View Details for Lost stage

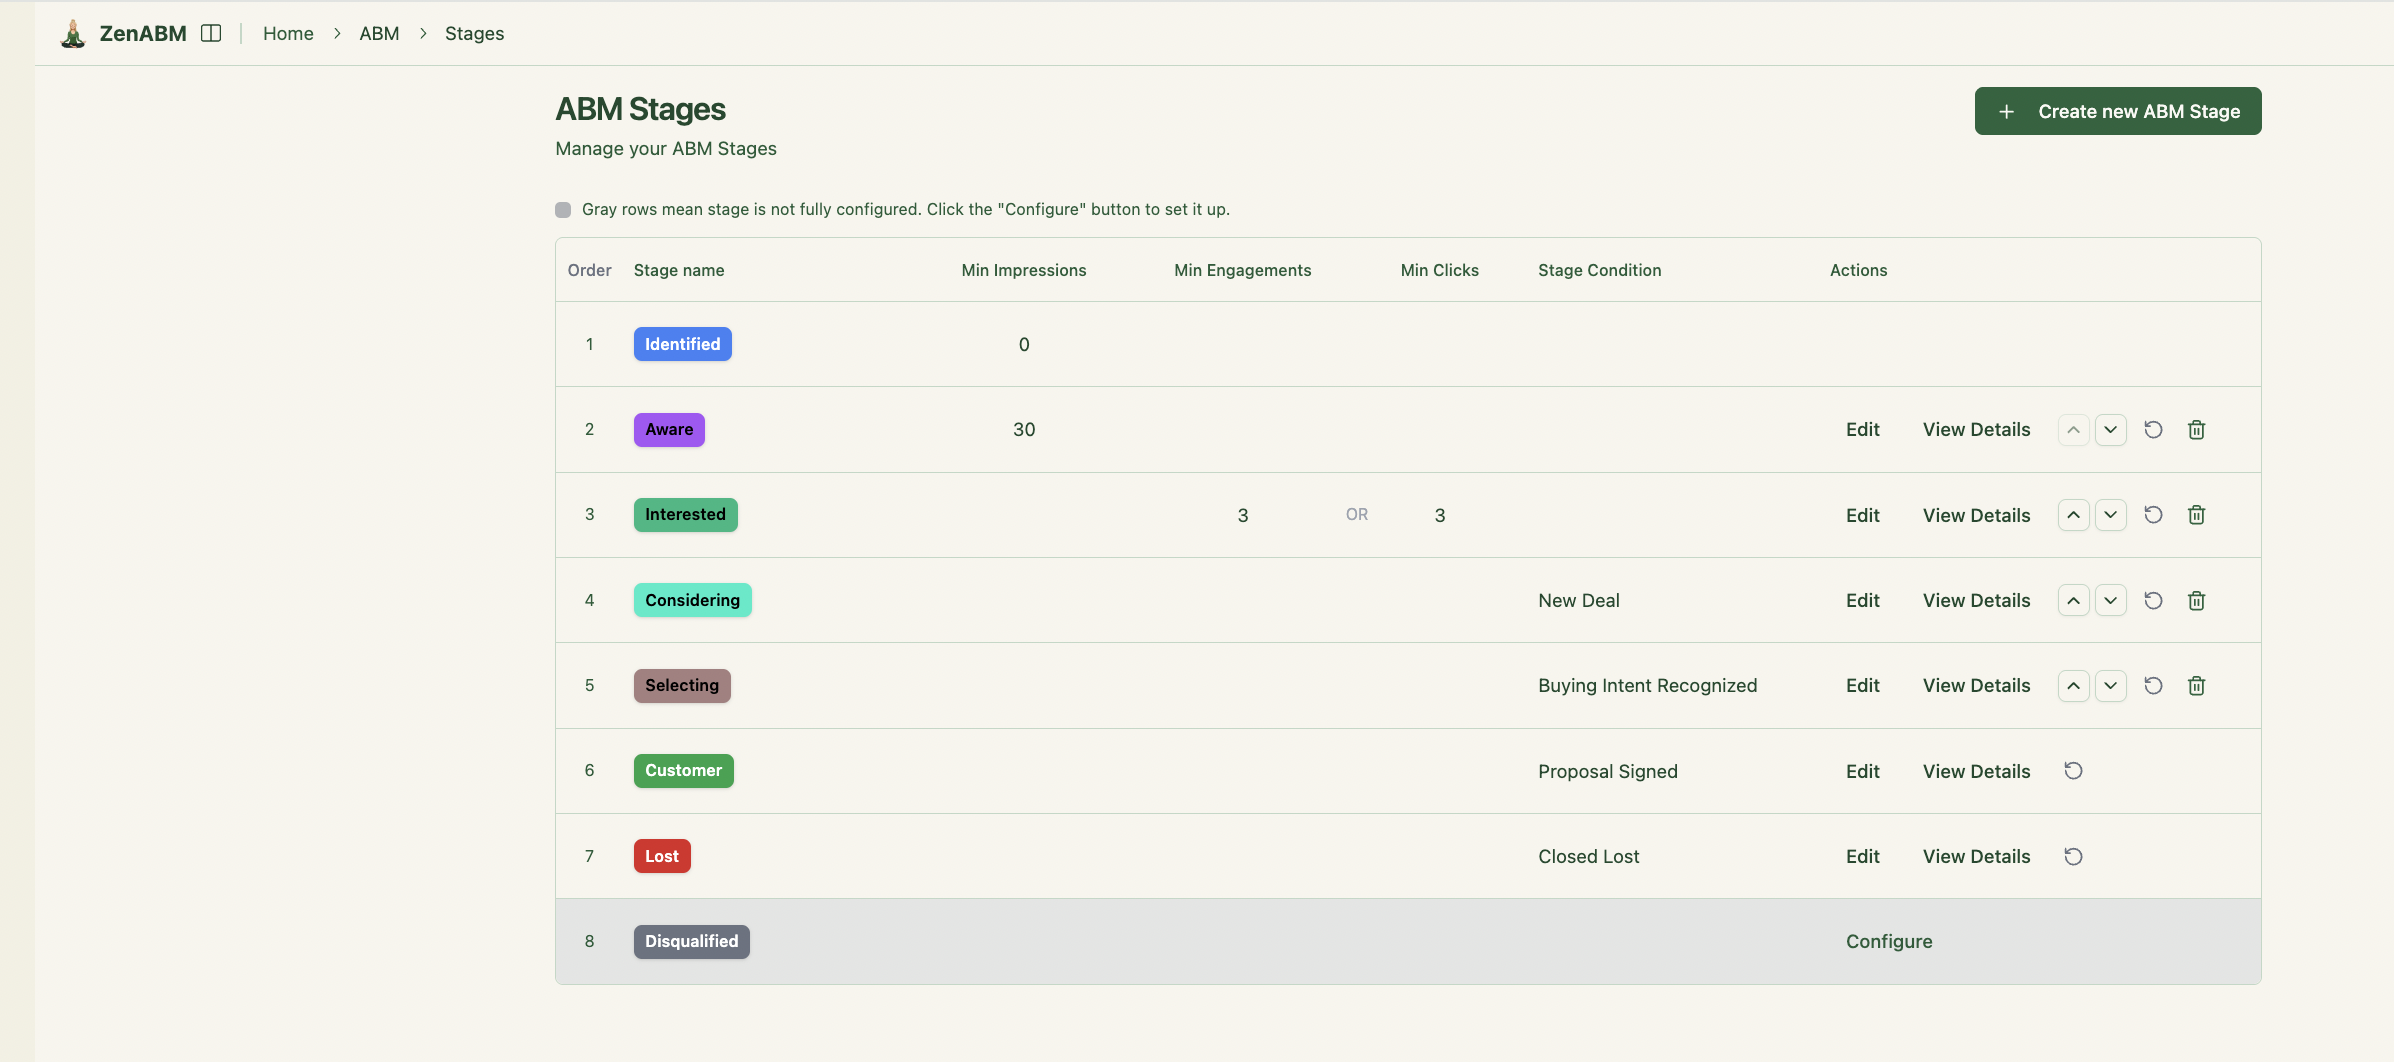coord(1976,857)
